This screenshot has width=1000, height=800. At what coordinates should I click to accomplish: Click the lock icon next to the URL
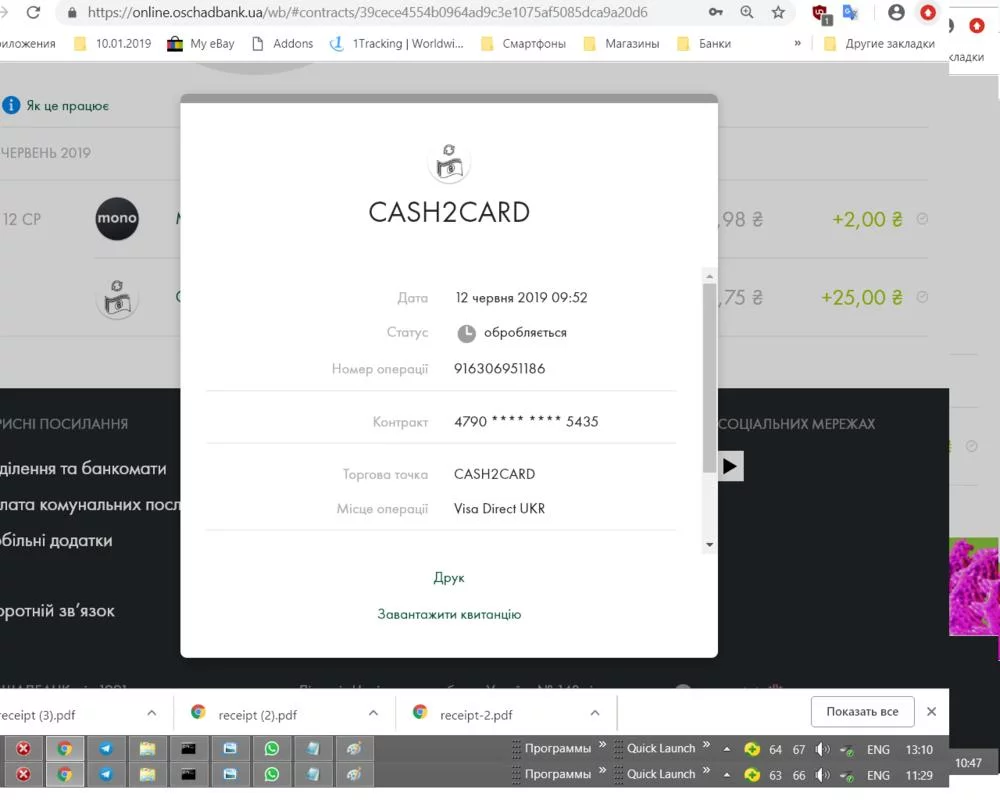click(x=72, y=12)
